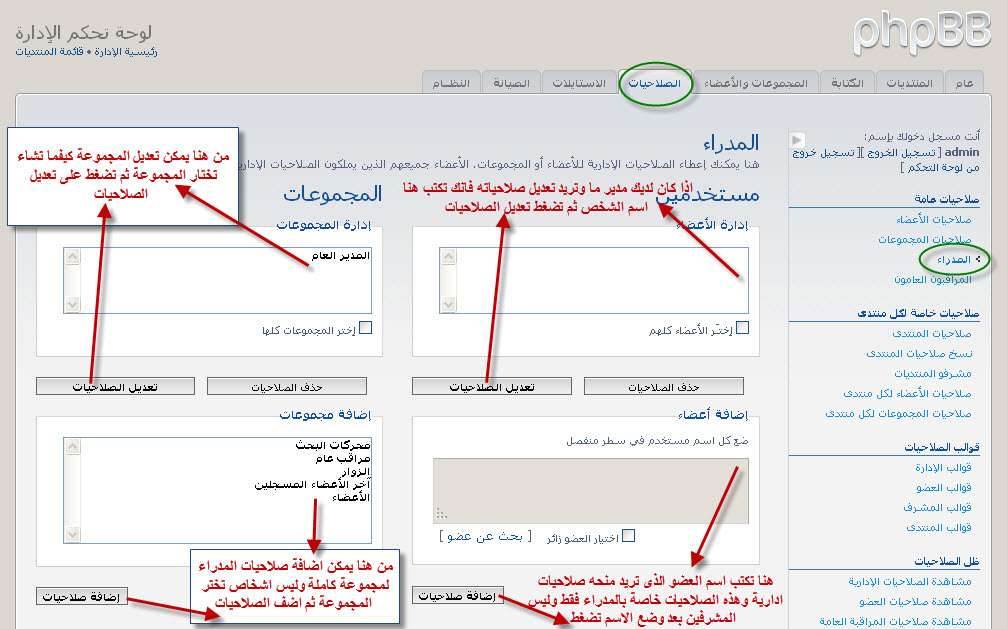Select محركات البحث in add groups list
This screenshot has width=1007, height=629.
coord(332,445)
